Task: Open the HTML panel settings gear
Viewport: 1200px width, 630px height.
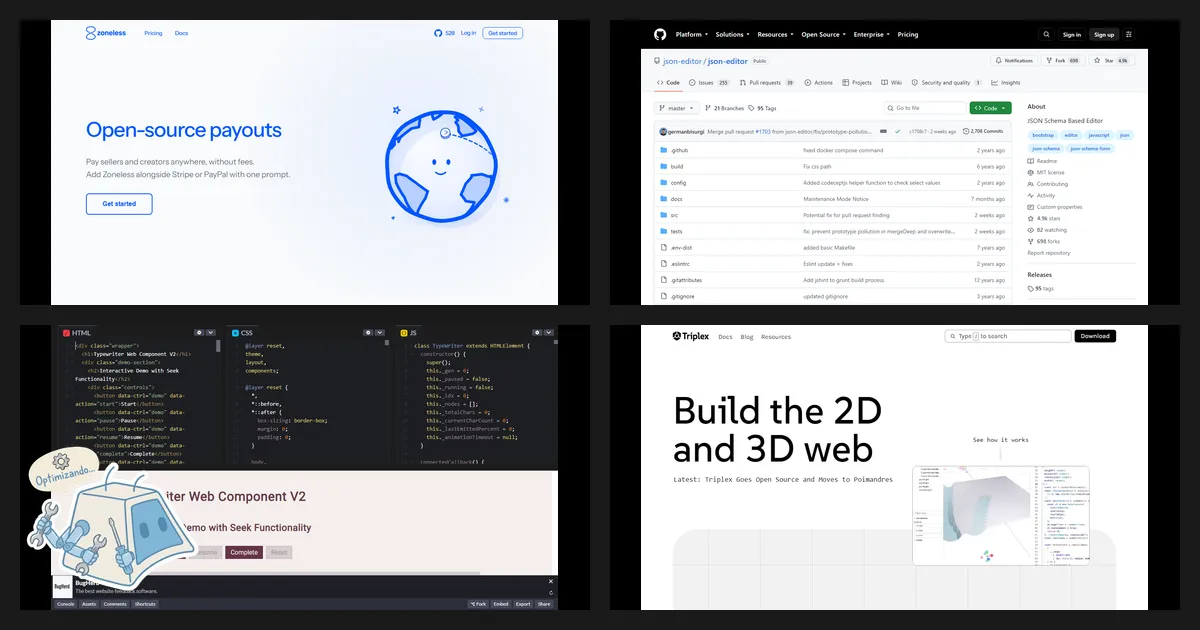Action: [200, 332]
